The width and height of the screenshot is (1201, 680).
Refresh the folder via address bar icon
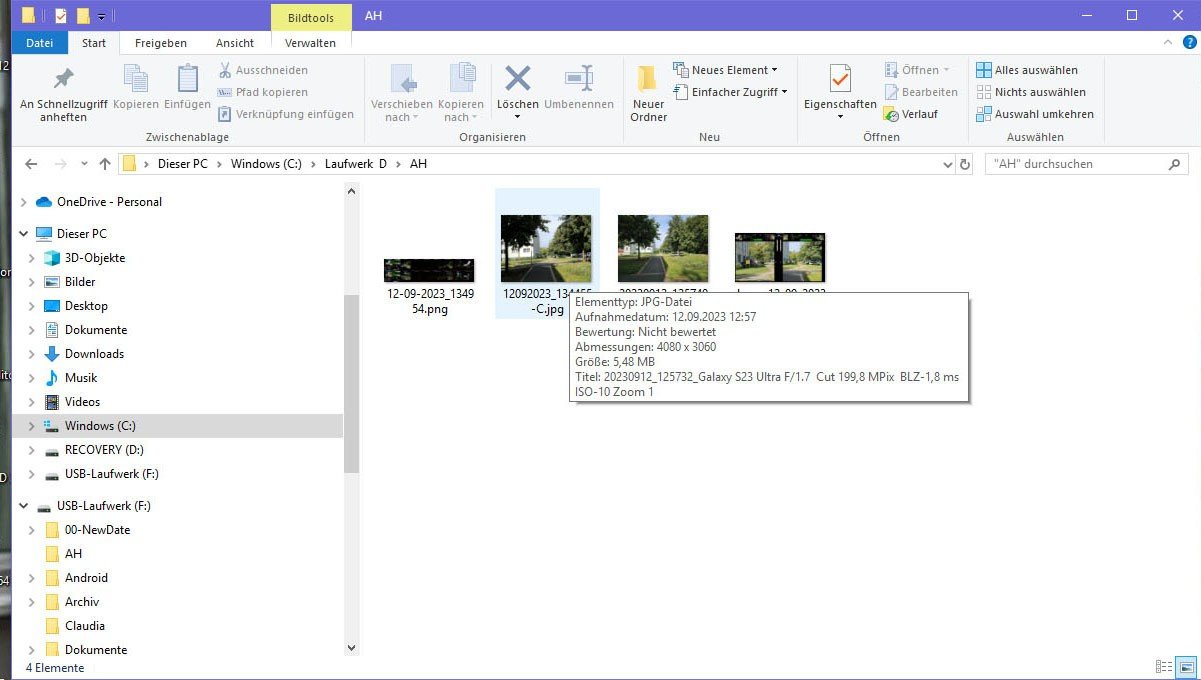point(964,164)
